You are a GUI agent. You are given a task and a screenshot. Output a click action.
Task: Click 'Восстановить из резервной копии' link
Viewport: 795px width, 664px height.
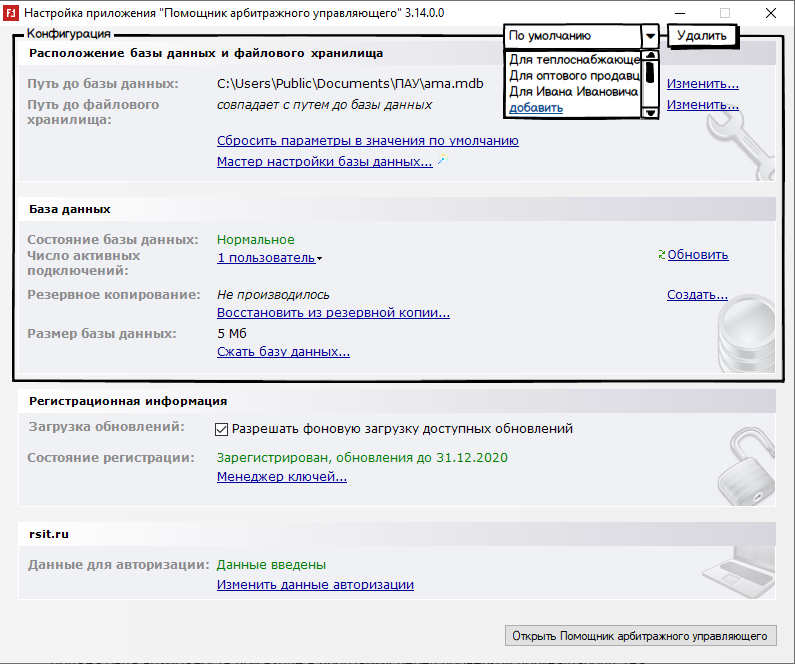[x=333, y=313]
